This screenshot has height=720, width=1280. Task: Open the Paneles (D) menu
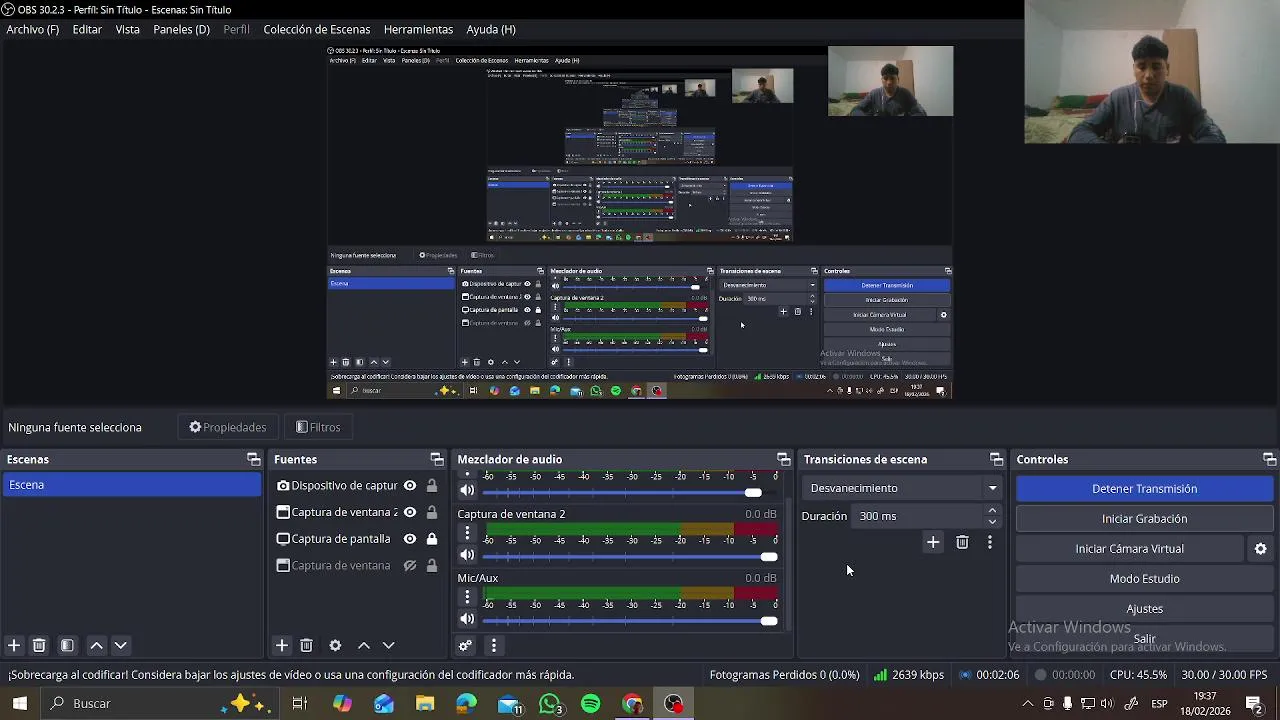182,30
